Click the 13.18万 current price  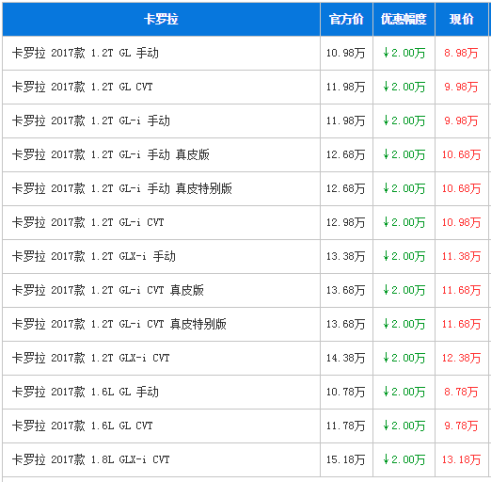tap(461, 460)
